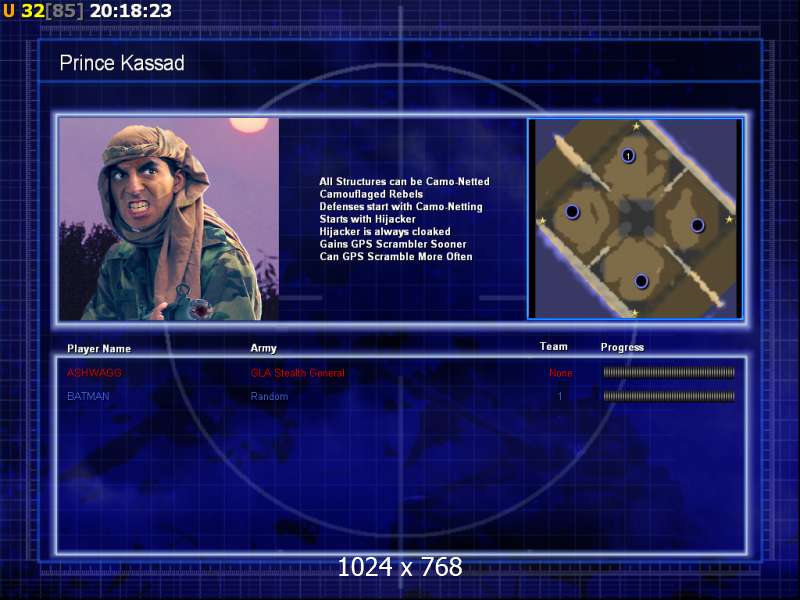Click the Team column header
The width and height of the screenshot is (800, 600).
click(x=554, y=346)
